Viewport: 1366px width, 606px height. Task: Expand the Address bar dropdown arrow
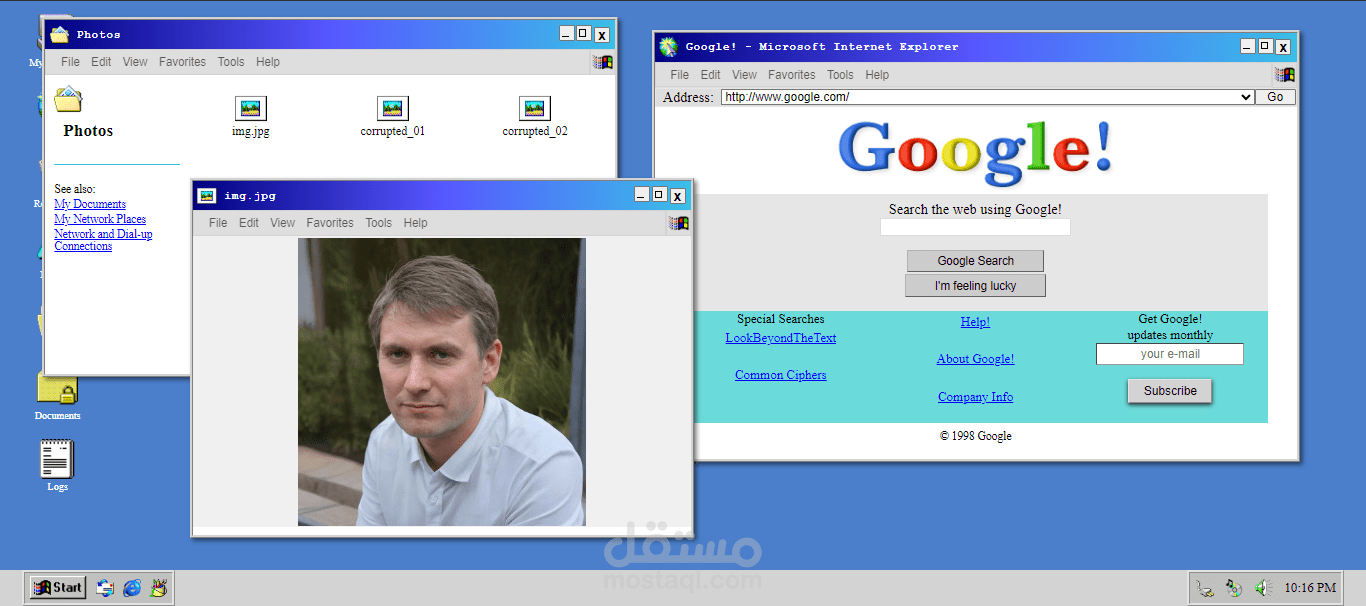point(1246,97)
